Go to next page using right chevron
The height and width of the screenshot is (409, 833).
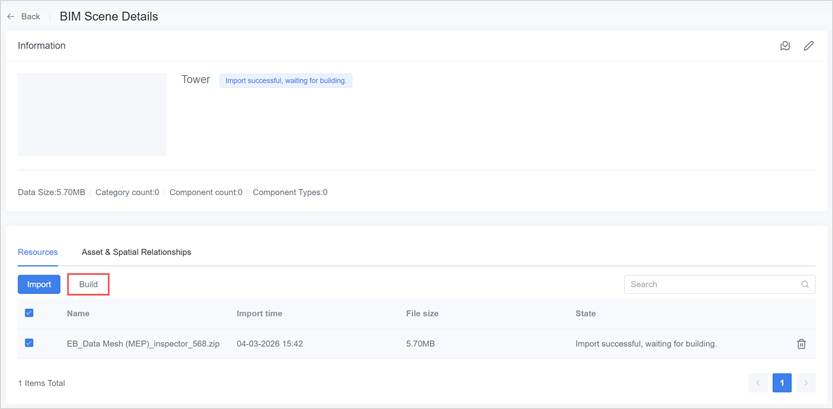click(806, 383)
